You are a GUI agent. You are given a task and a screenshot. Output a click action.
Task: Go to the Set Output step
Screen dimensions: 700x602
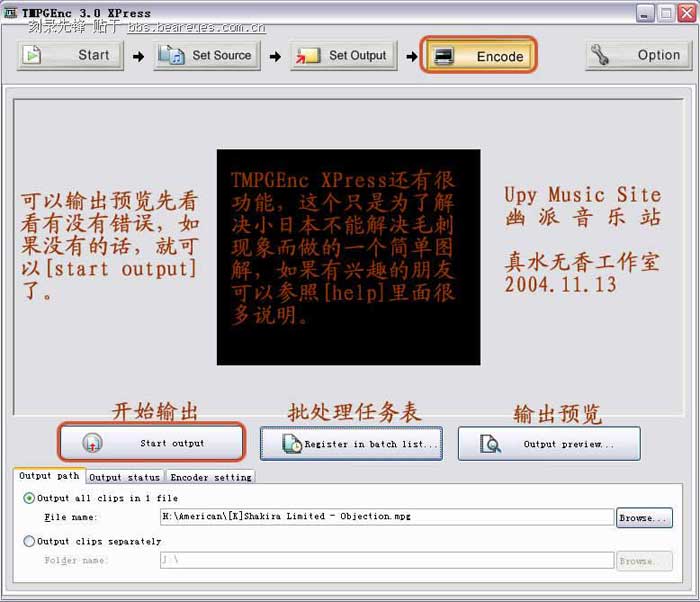[344, 55]
